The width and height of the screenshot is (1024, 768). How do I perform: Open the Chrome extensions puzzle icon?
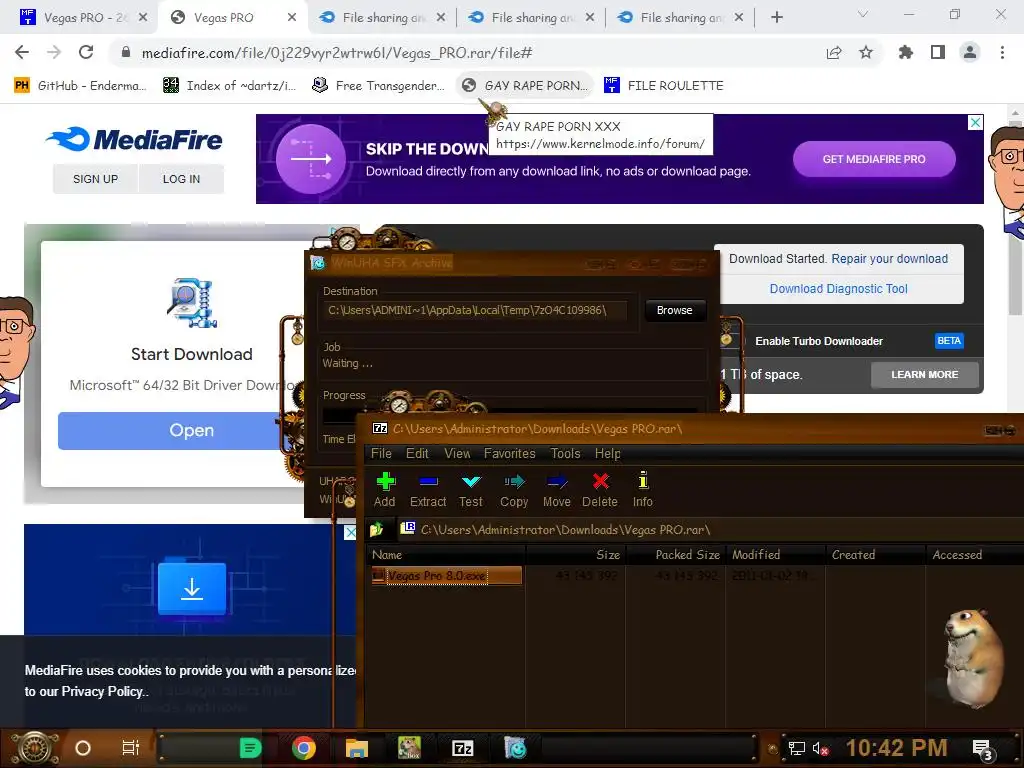coord(906,52)
